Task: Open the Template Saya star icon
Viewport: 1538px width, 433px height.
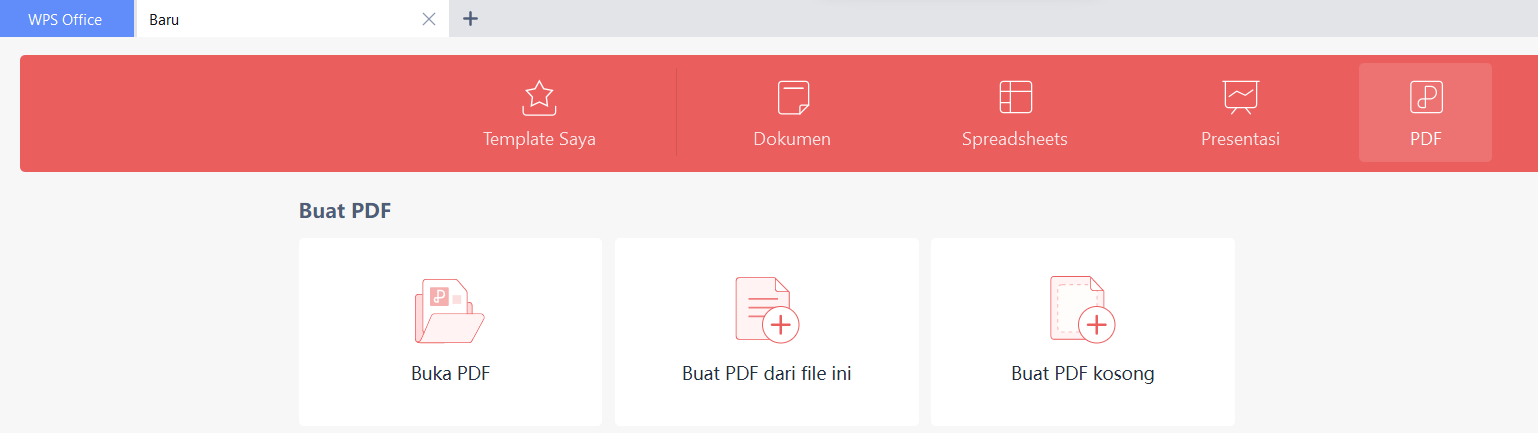Action: [539, 97]
